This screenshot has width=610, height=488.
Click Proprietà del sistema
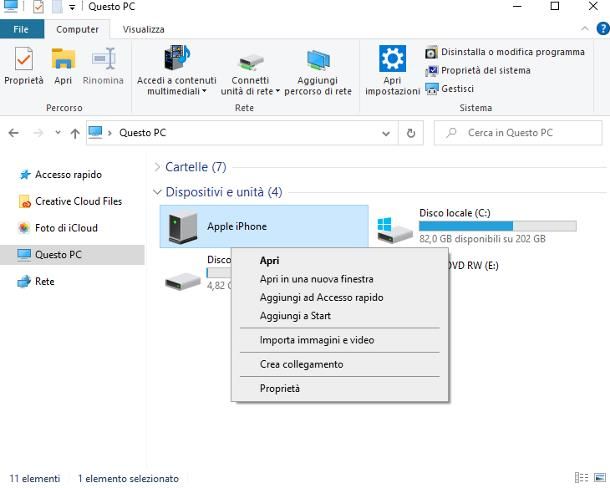pos(478,70)
